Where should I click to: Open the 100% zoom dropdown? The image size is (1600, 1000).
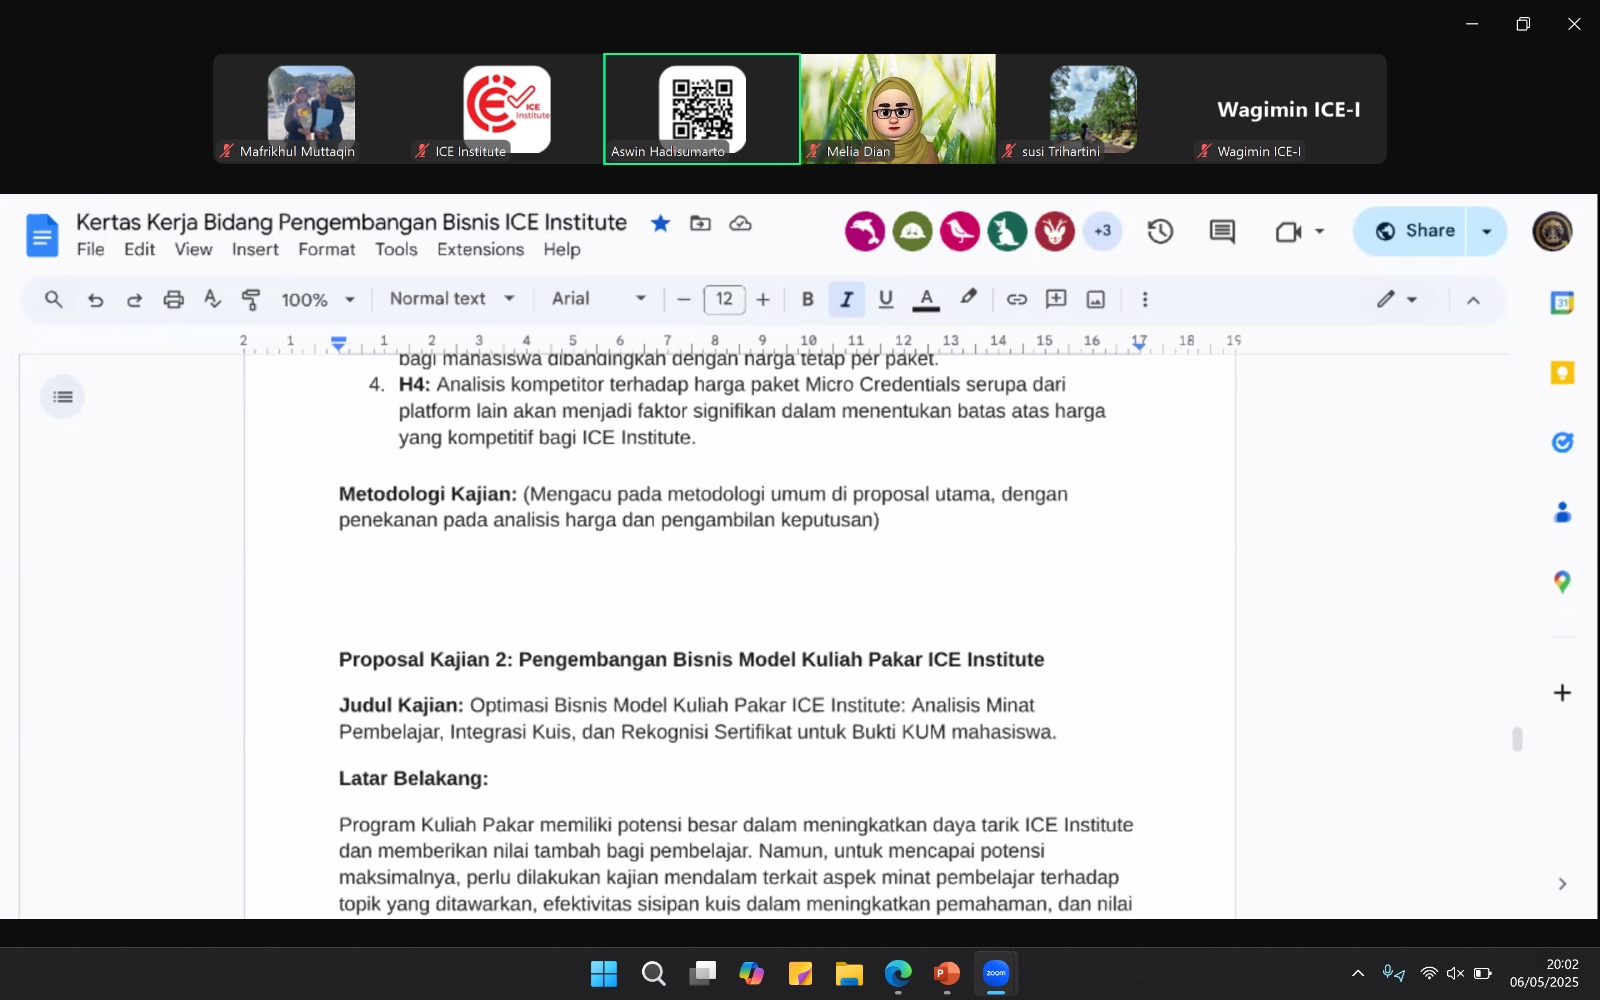point(318,299)
